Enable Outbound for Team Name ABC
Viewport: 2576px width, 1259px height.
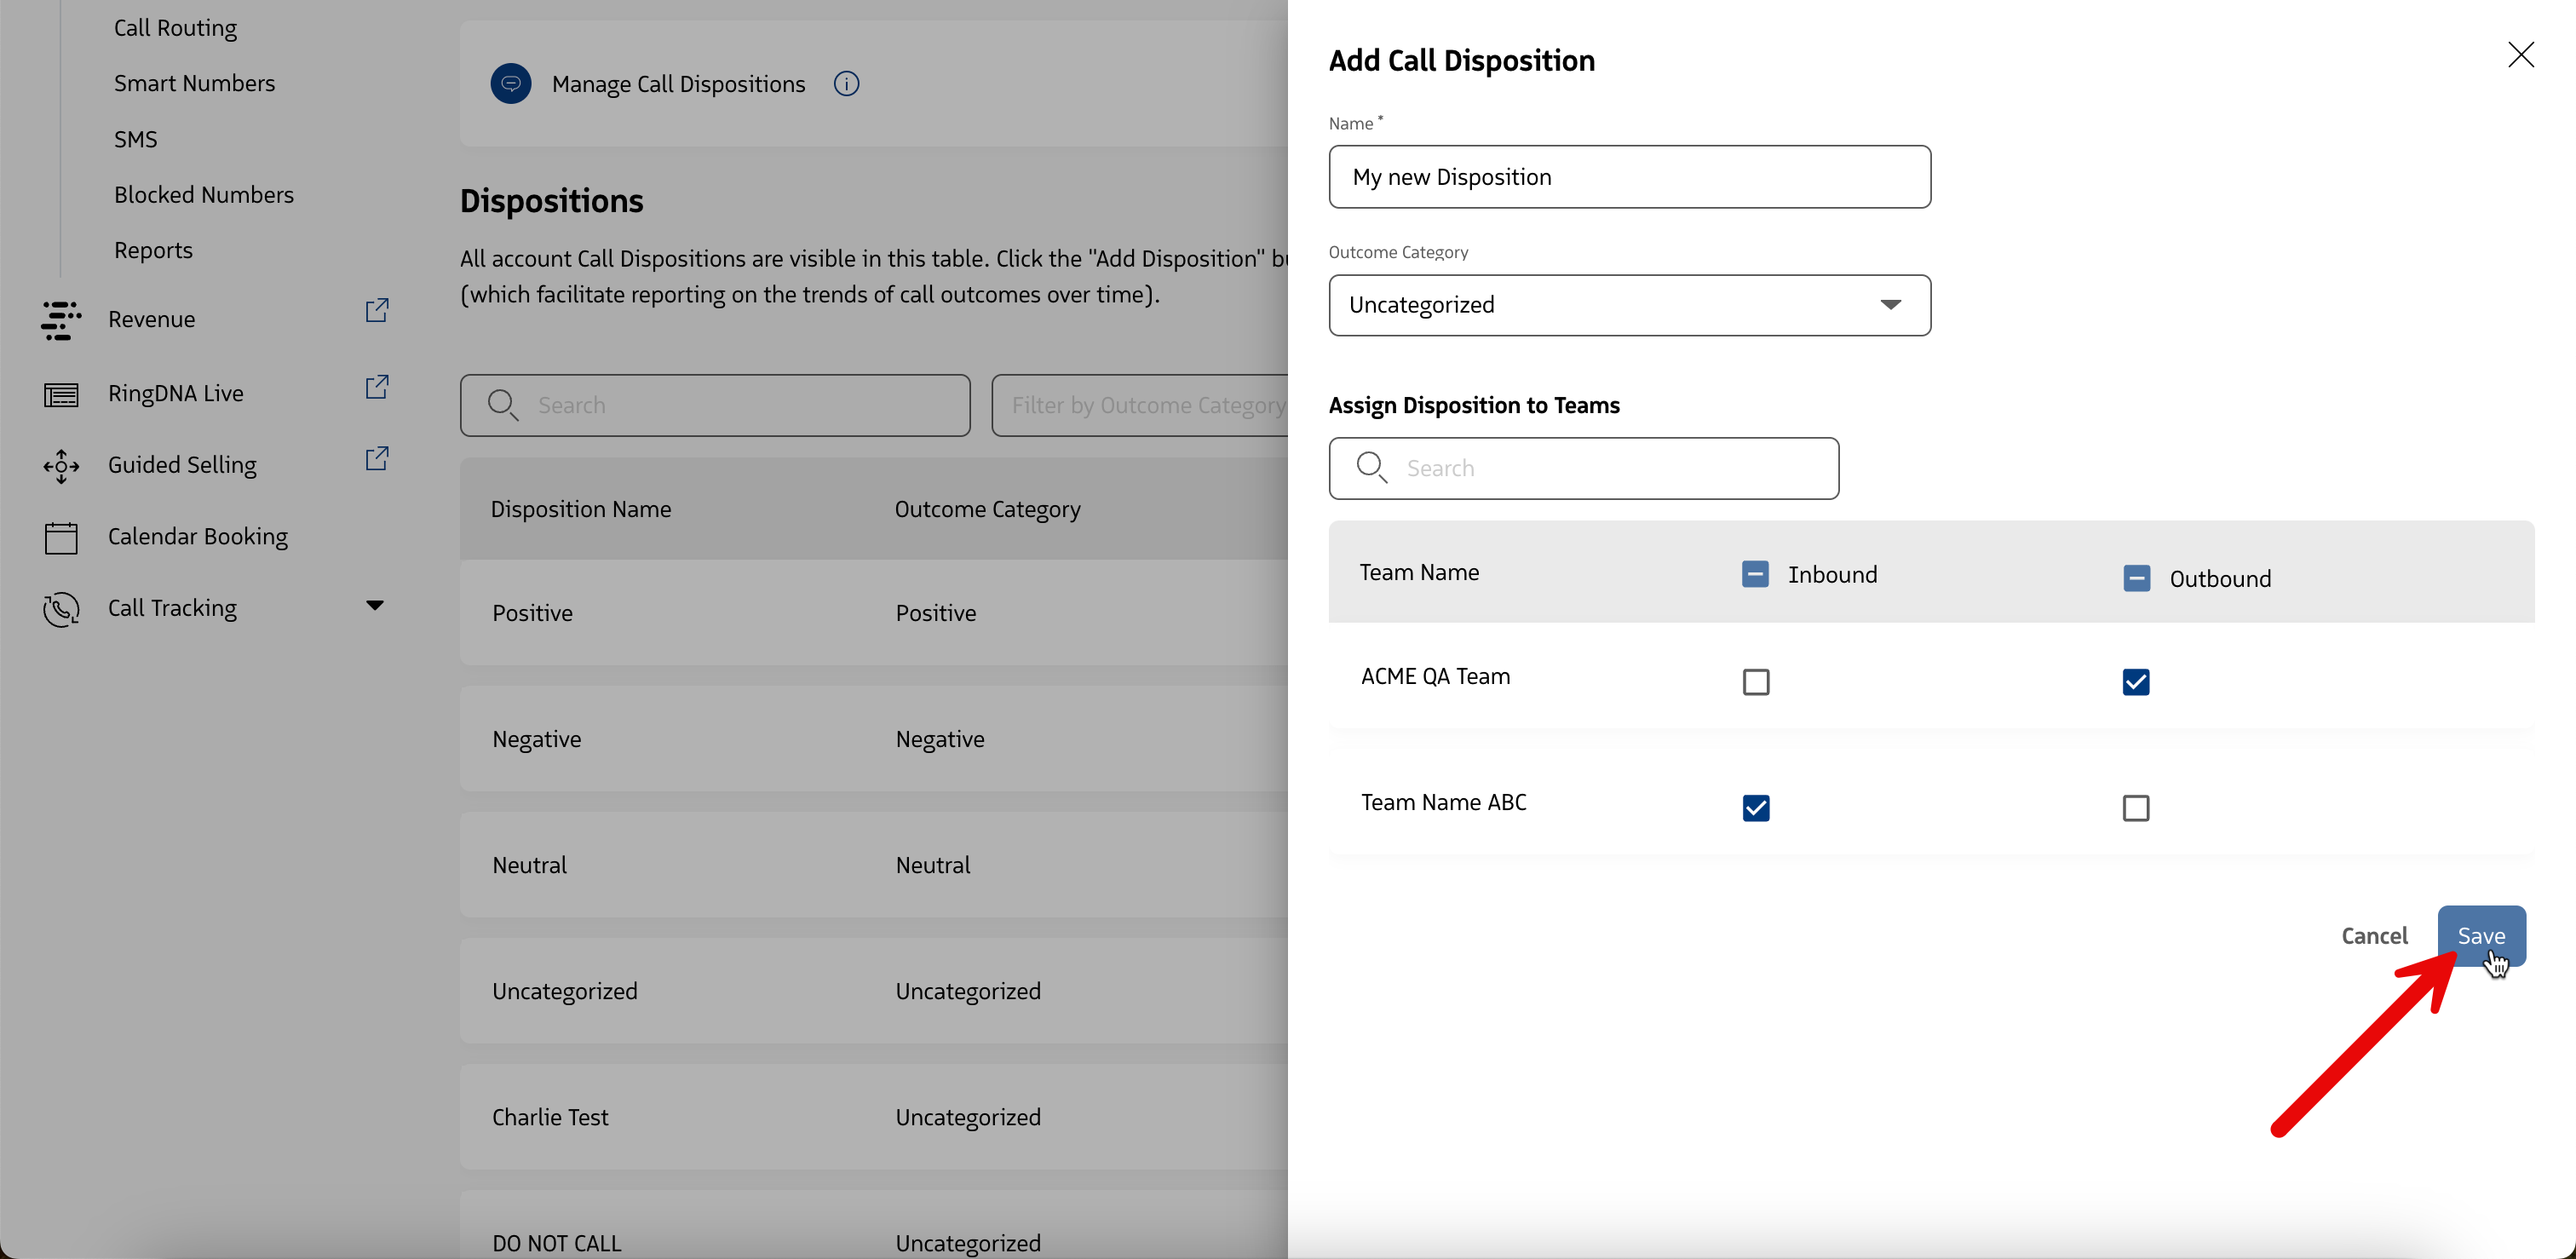point(2135,808)
